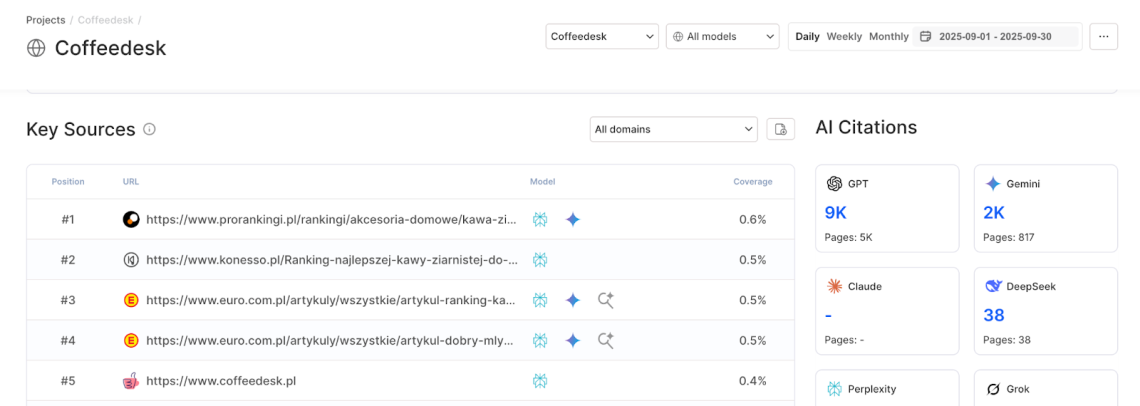This screenshot has width=1140, height=406.
Task: Open the prorankingi.pl URL in row #1
Action: click(x=332, y=219)
